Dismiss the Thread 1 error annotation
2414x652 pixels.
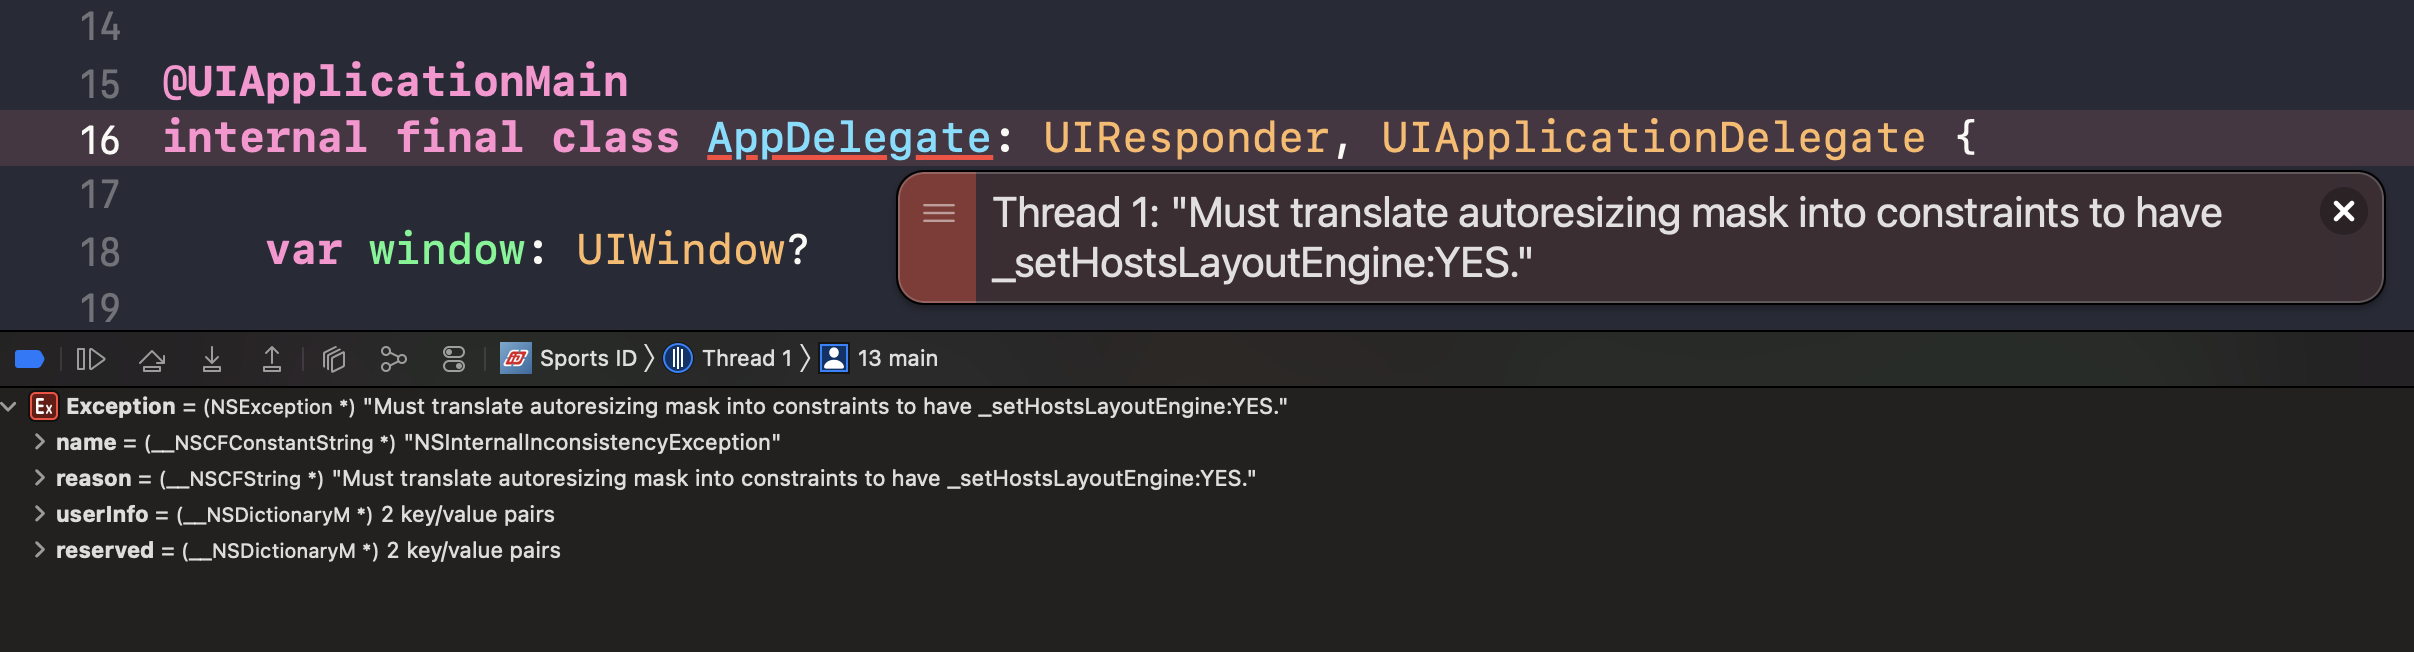click(x=2343, y=212)
